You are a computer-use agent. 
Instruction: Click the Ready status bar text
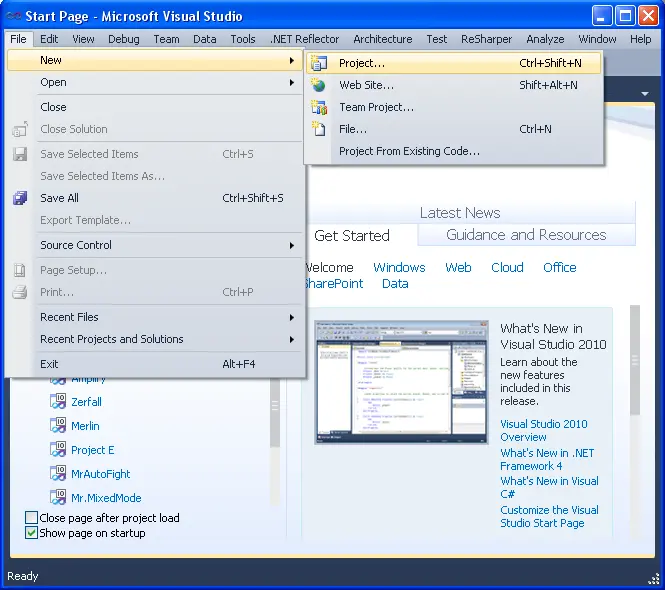point(22,576)
